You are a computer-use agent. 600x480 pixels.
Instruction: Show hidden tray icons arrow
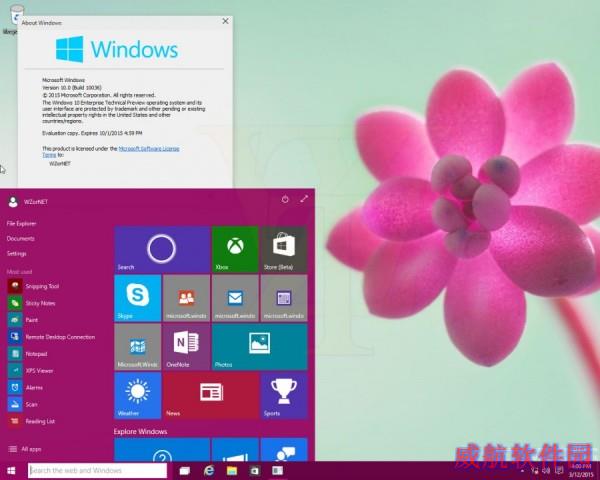(x=522, y=471)
